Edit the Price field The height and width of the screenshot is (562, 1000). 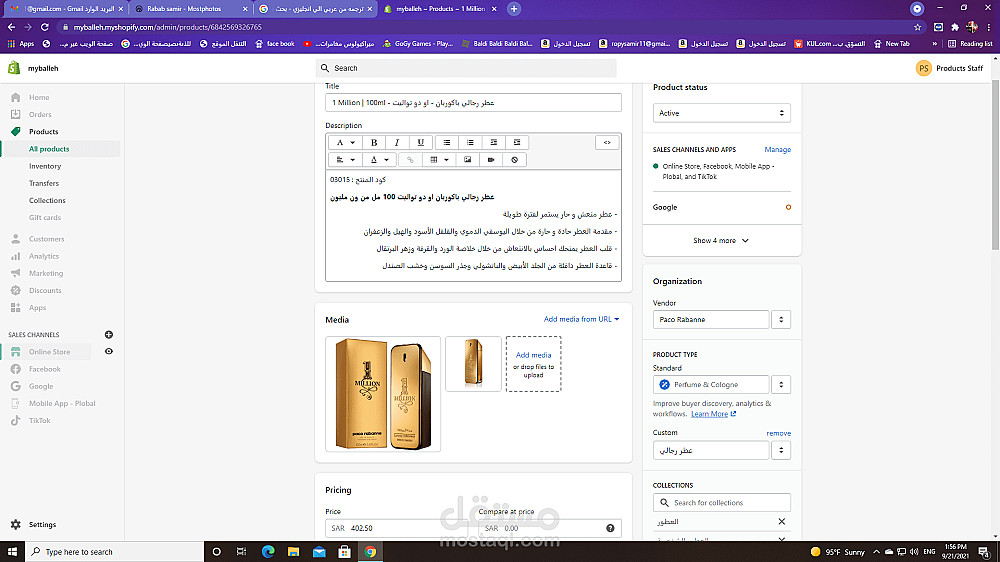coord(399,528)
